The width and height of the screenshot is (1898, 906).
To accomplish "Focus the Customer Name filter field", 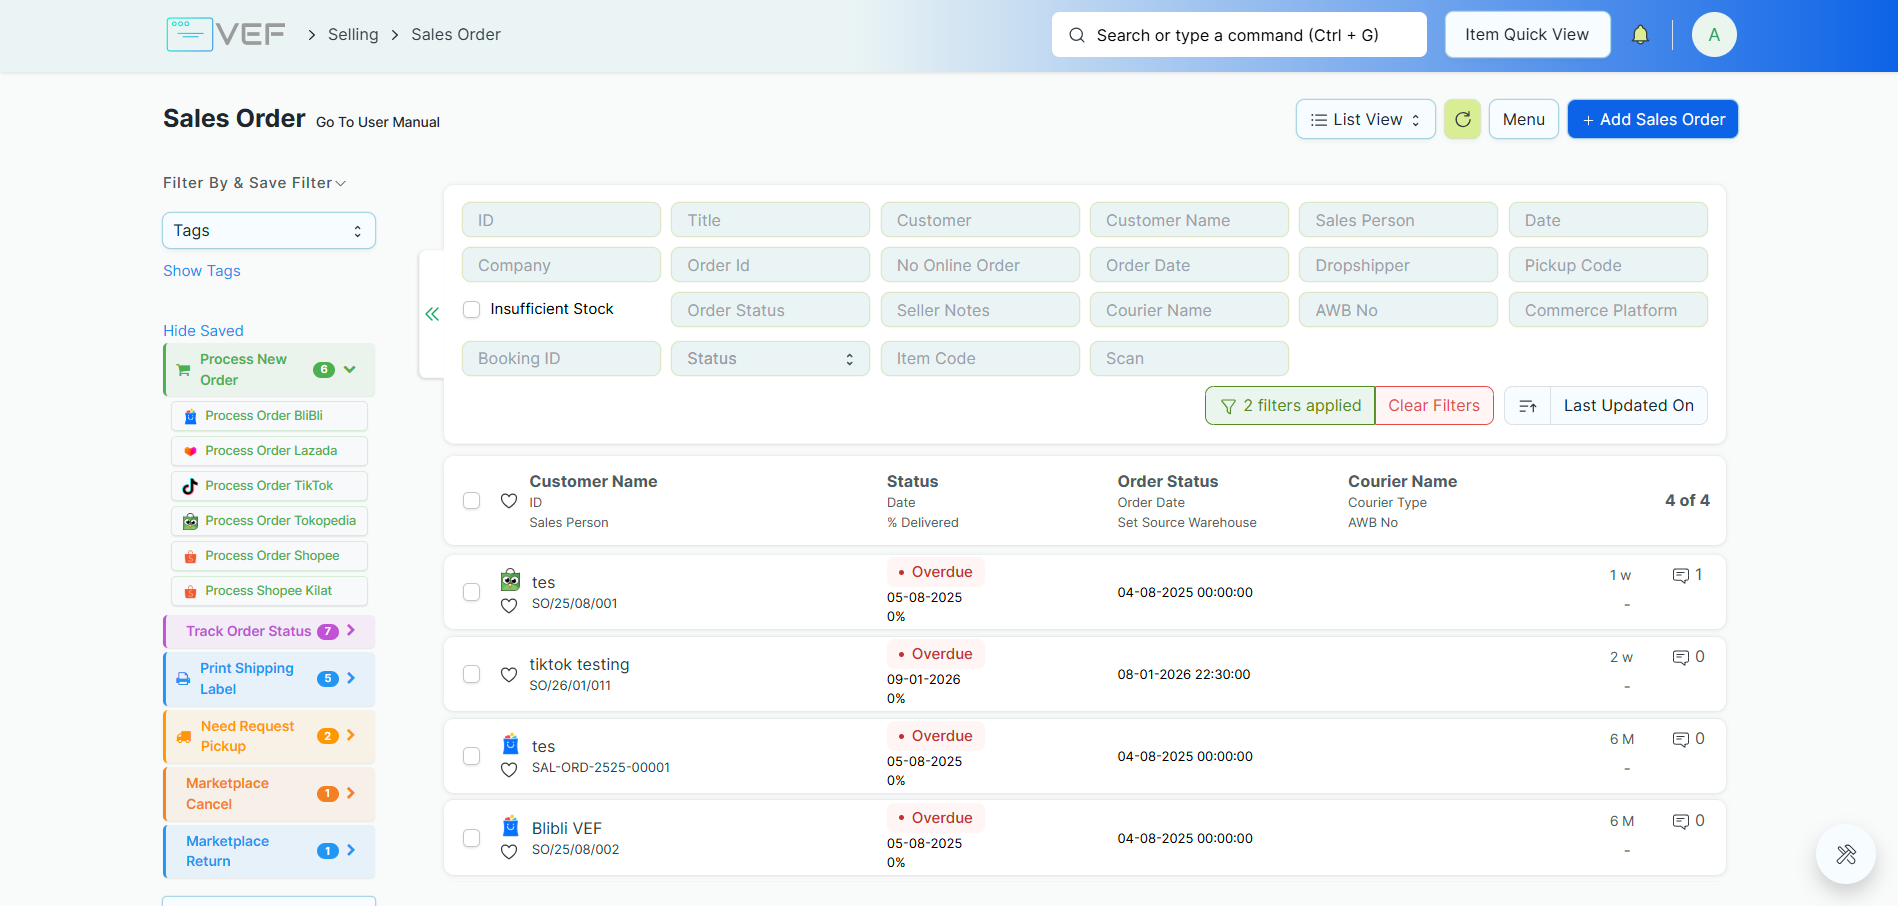I will click(x=1188, y=221).
